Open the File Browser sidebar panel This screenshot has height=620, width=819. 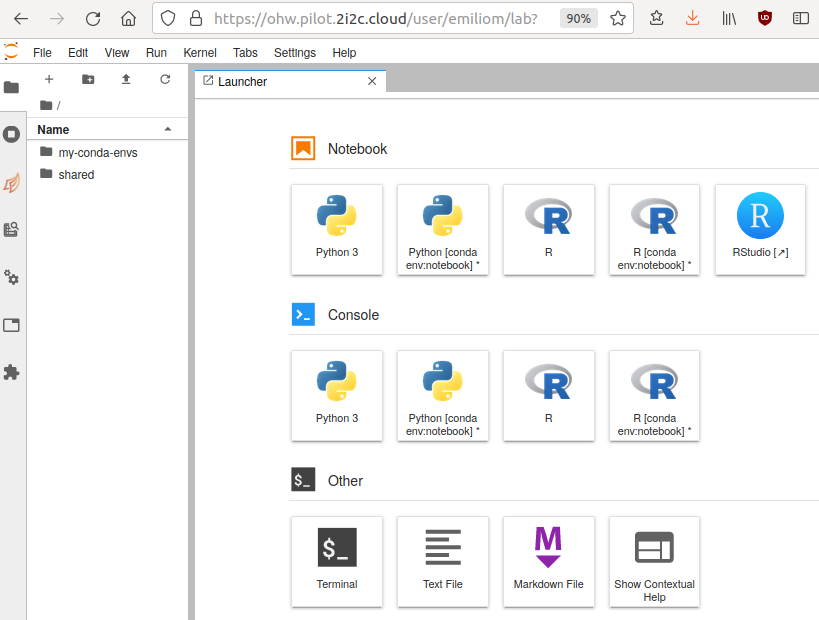point(11,87)
